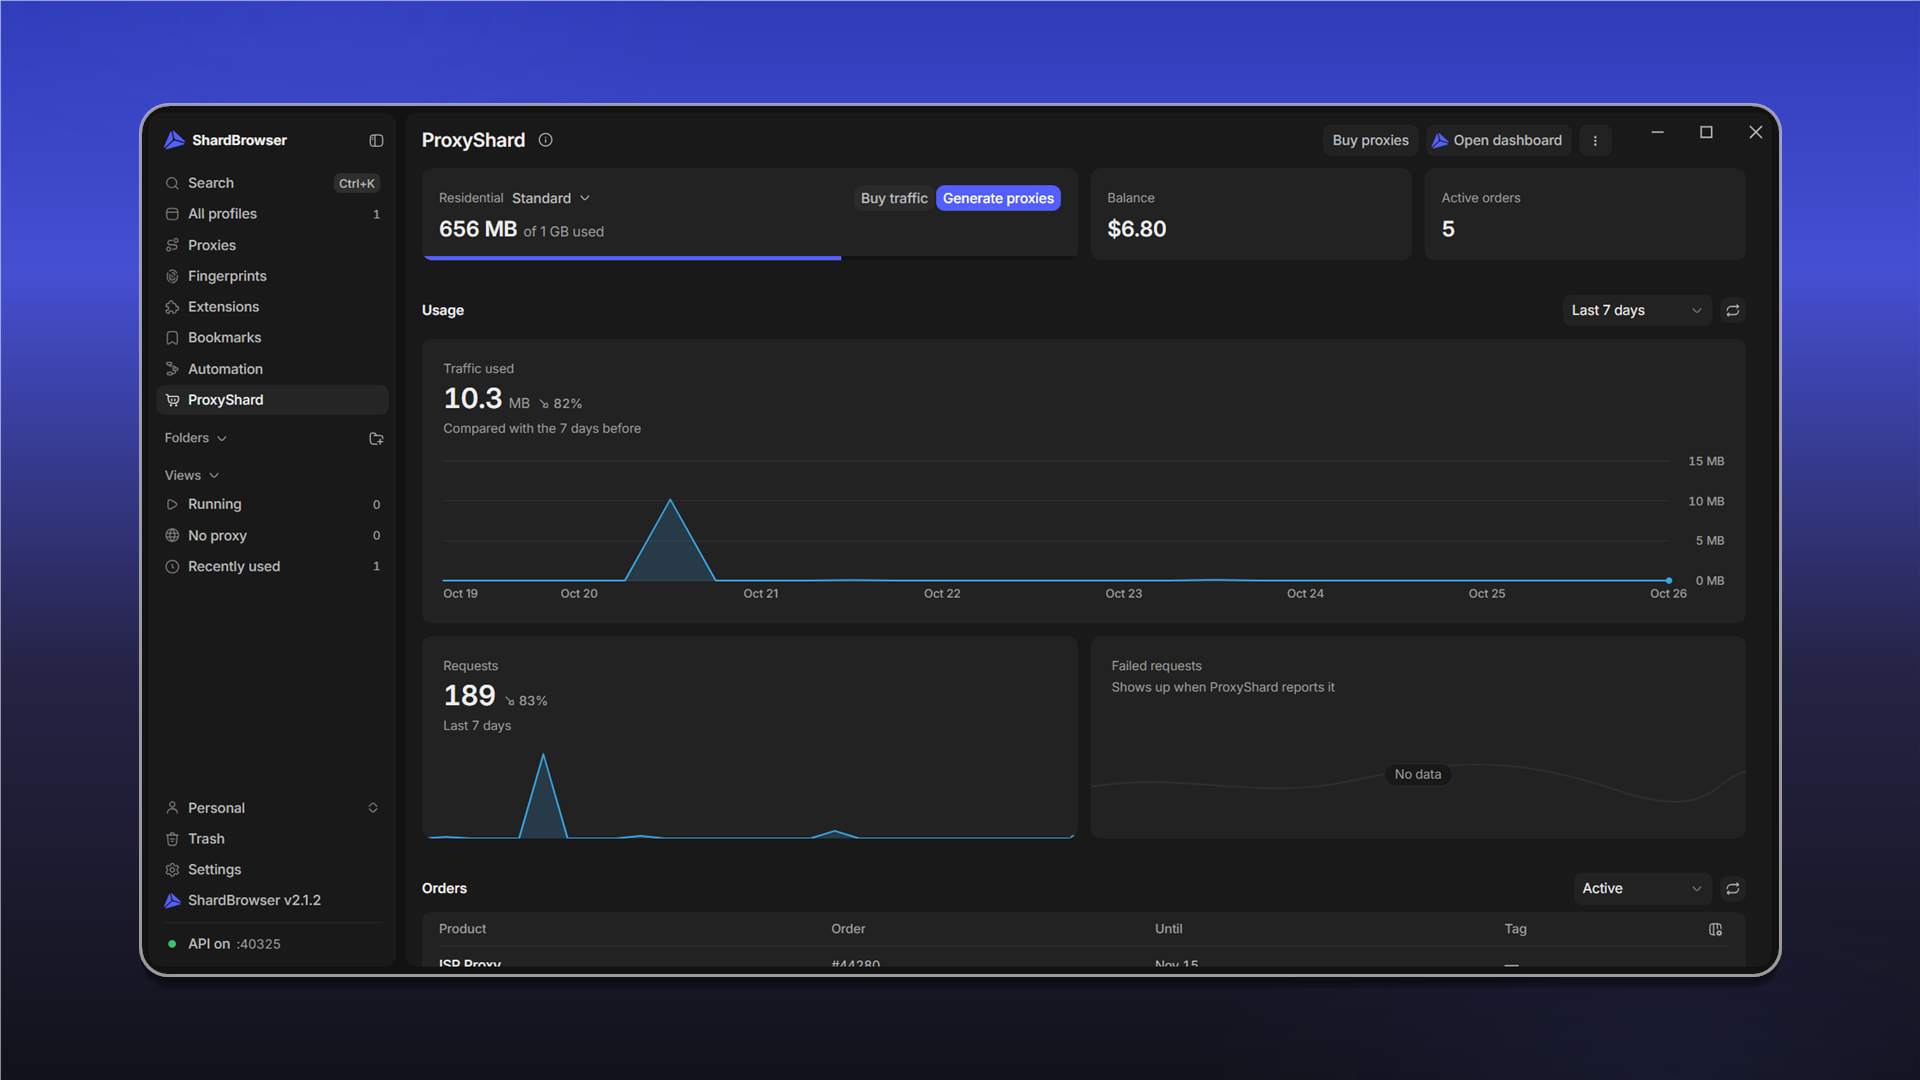This screenshot has height=1080, width=1920.
Task: Open the Active orders filter dropdown
Action: point(1642,889)
